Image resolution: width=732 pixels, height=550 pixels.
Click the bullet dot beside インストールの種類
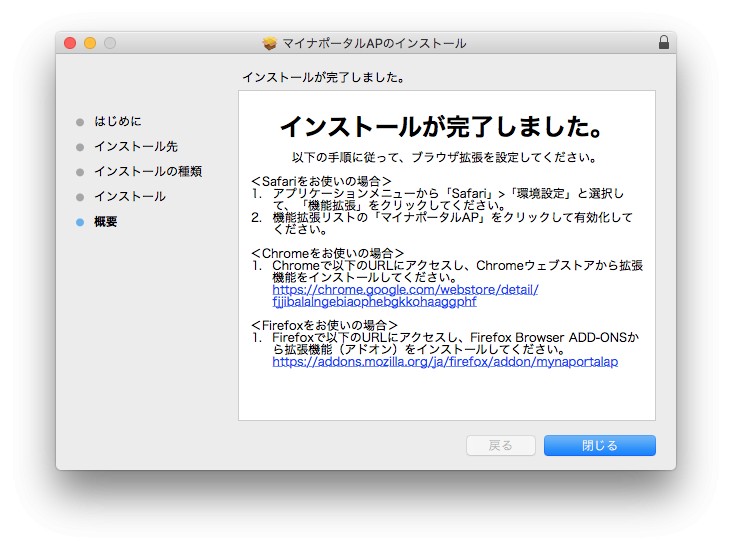[x=80, y=172]
